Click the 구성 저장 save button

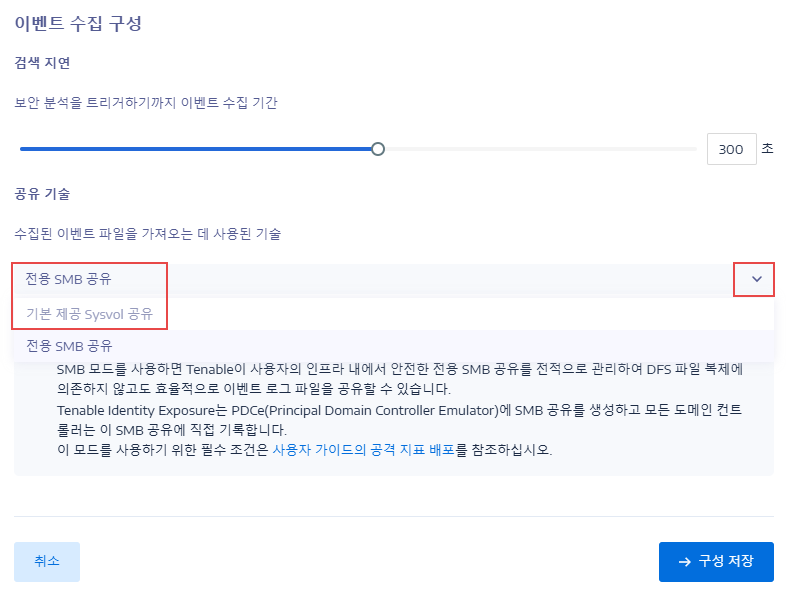[x=716, y=561]
